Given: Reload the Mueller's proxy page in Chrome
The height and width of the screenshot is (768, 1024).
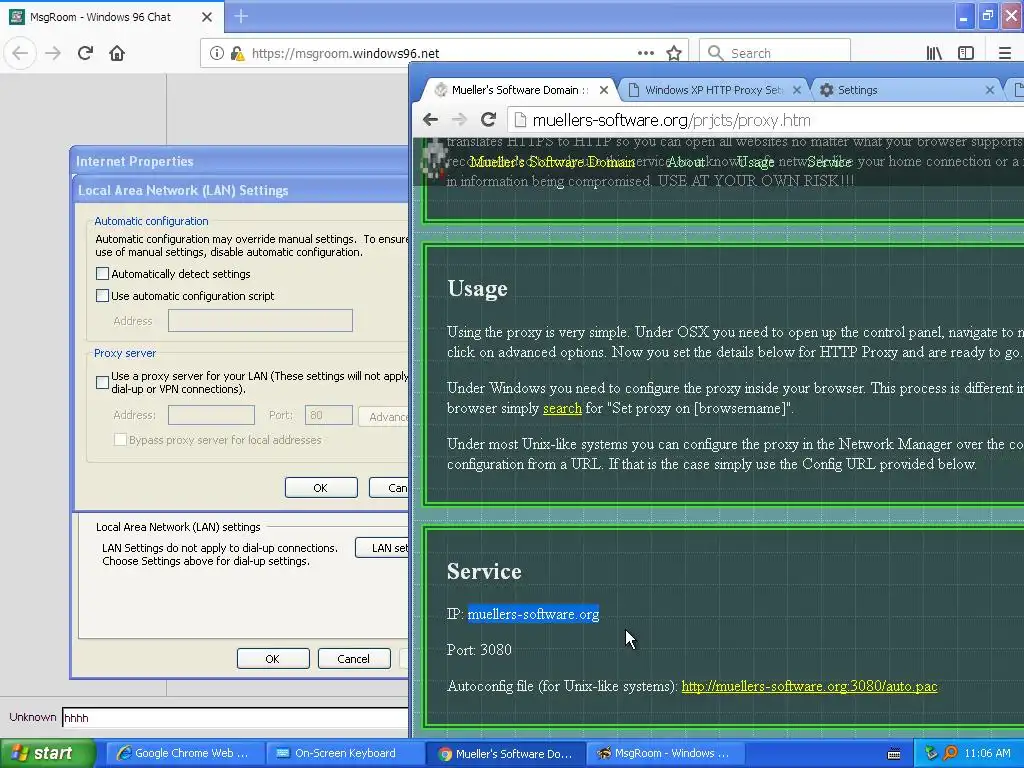Looking at the screenshot, I should (488, 120).
